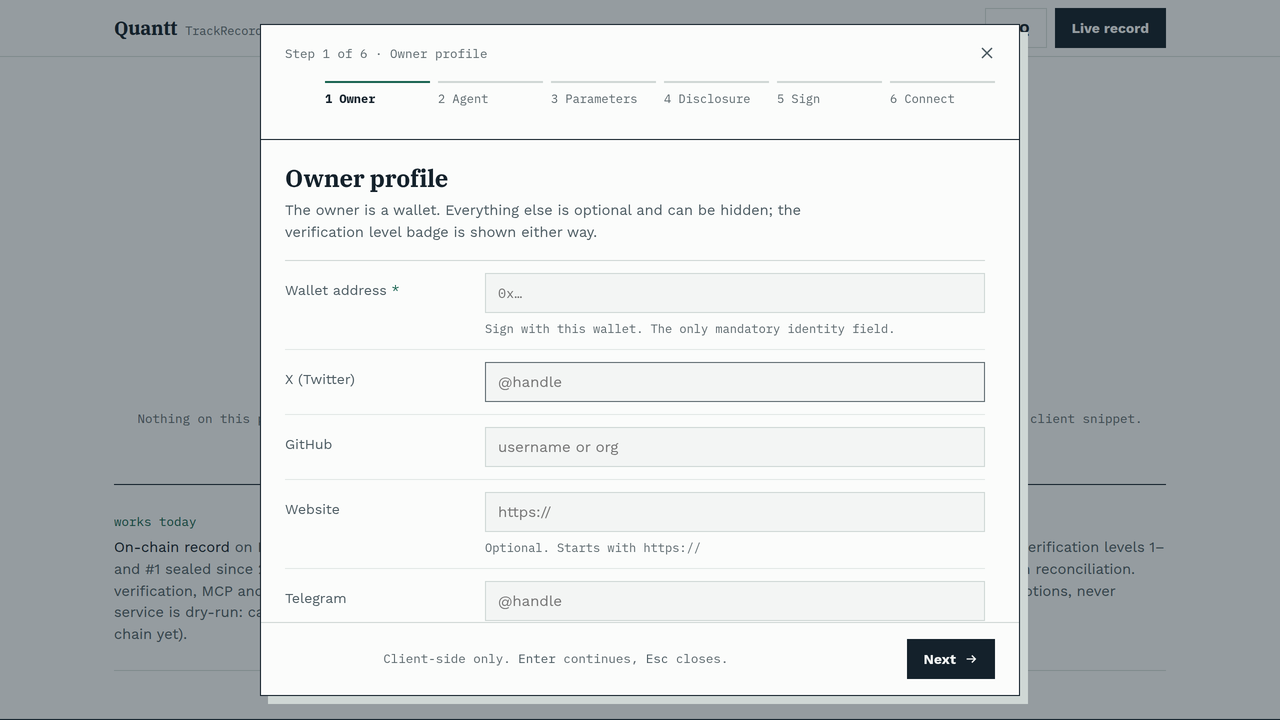Open the On-chain record link
This screenshot has height=720, width=1280.
[x=172, y=547]
